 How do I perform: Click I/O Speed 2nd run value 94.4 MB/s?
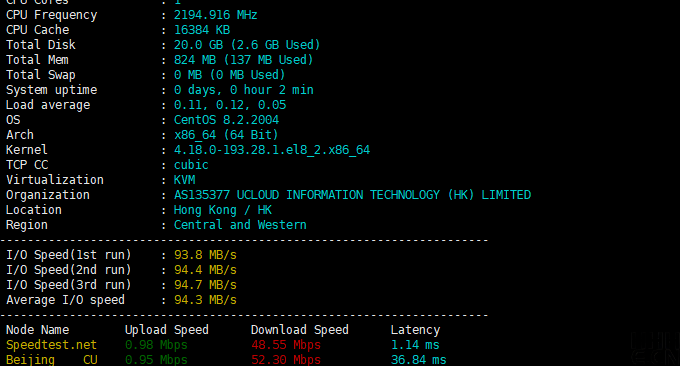point(206,270)
